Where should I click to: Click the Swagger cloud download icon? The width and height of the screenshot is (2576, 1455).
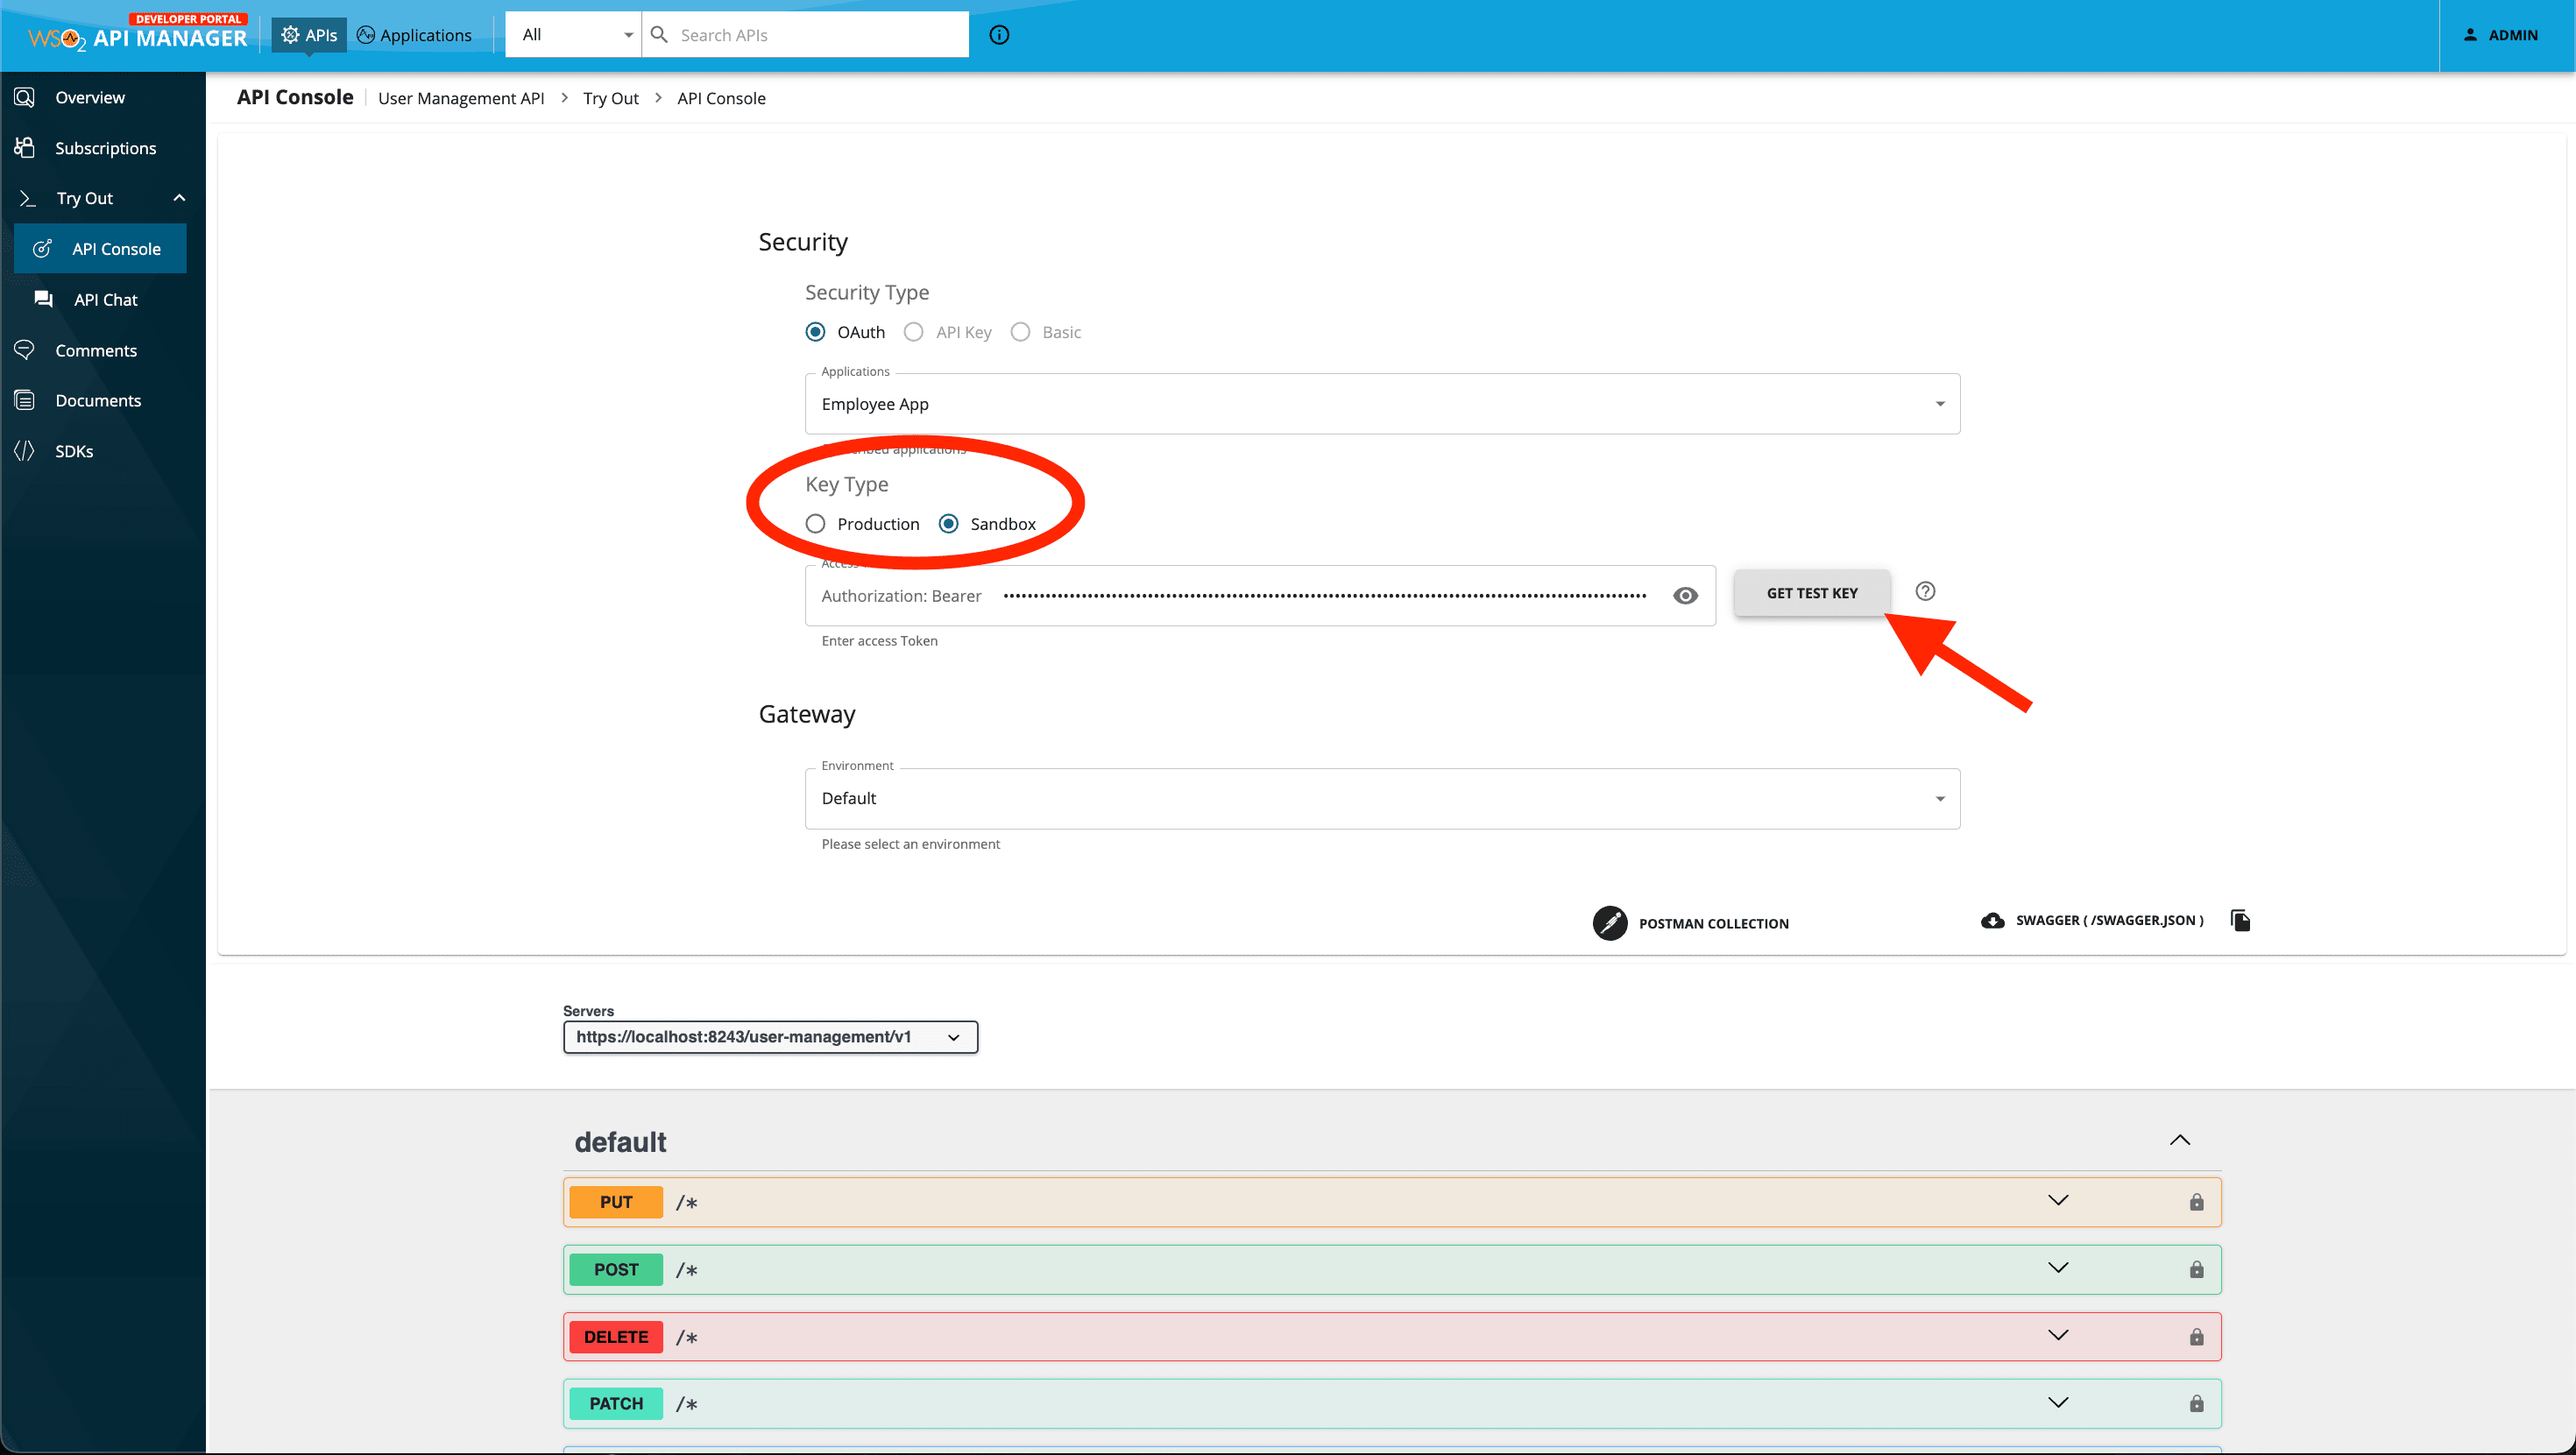1992,920
